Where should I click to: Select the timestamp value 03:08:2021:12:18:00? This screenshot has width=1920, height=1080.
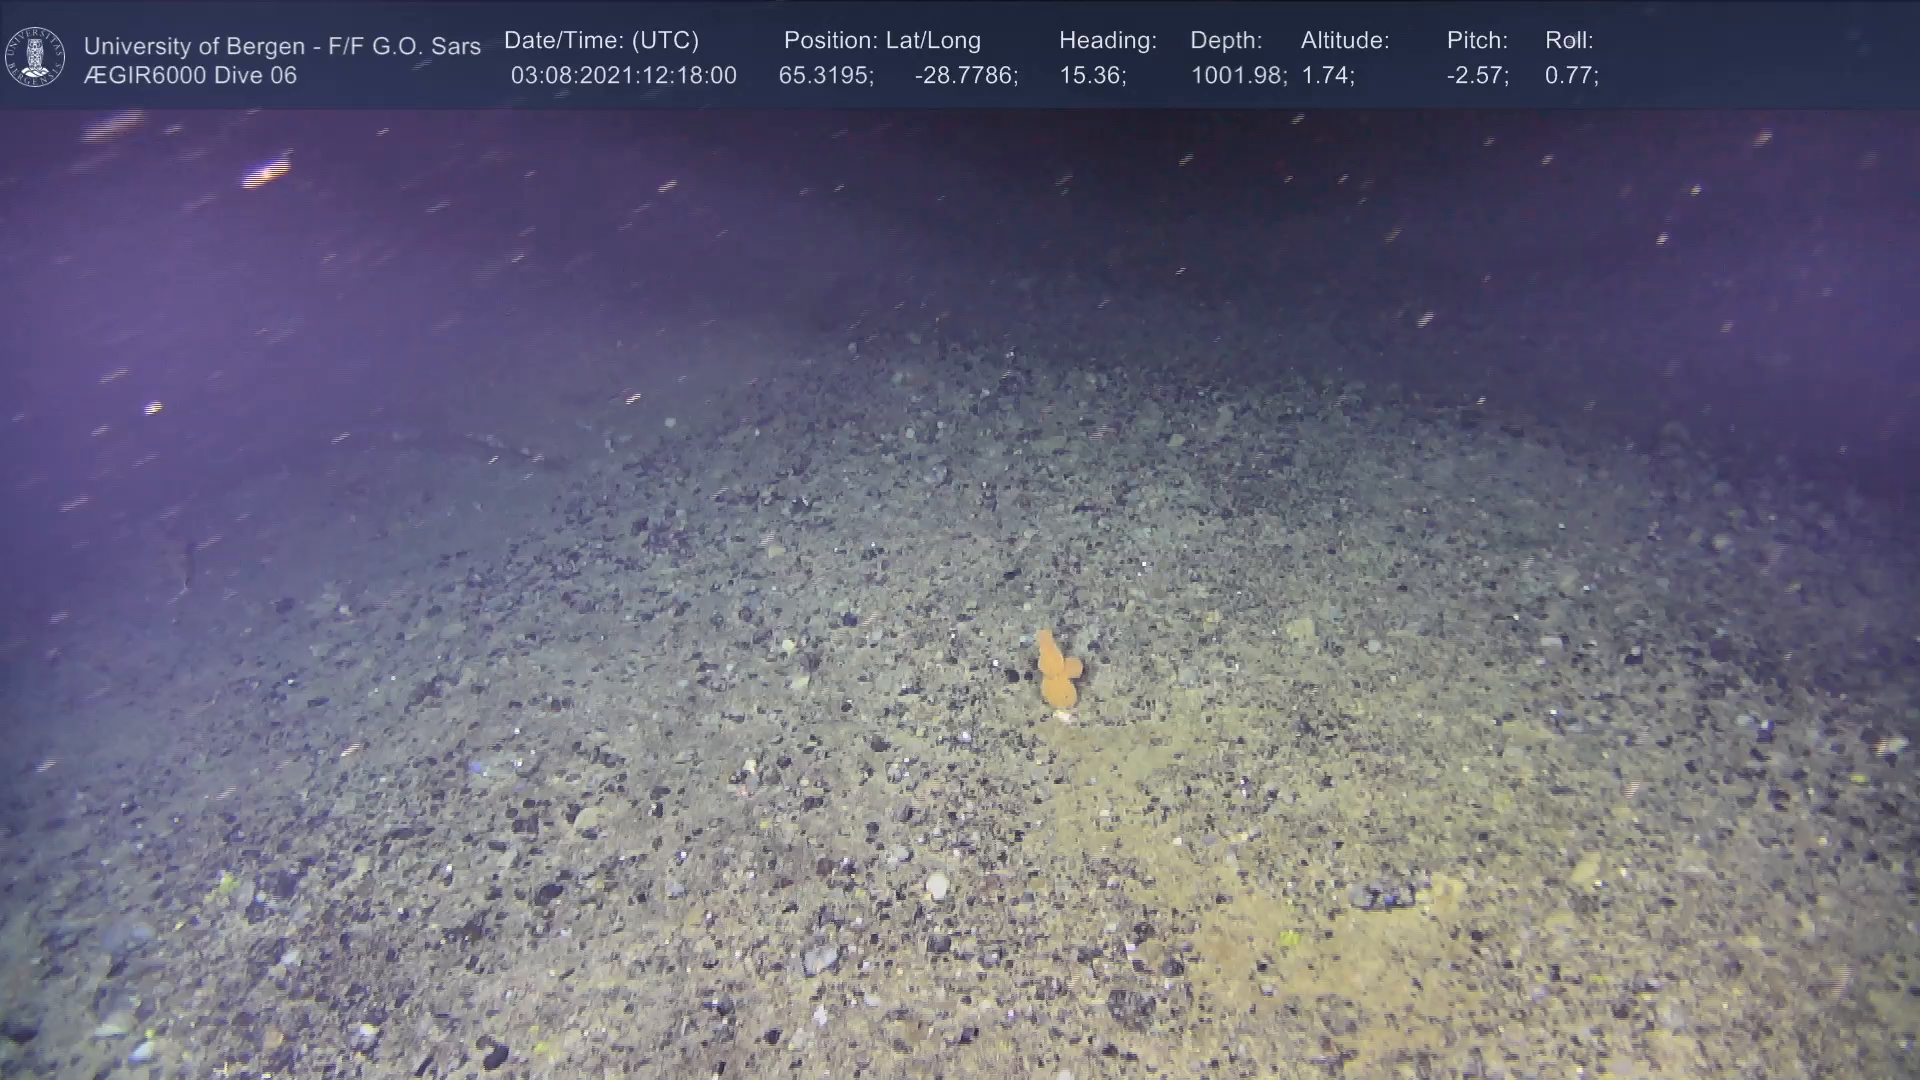pos(623,76)
